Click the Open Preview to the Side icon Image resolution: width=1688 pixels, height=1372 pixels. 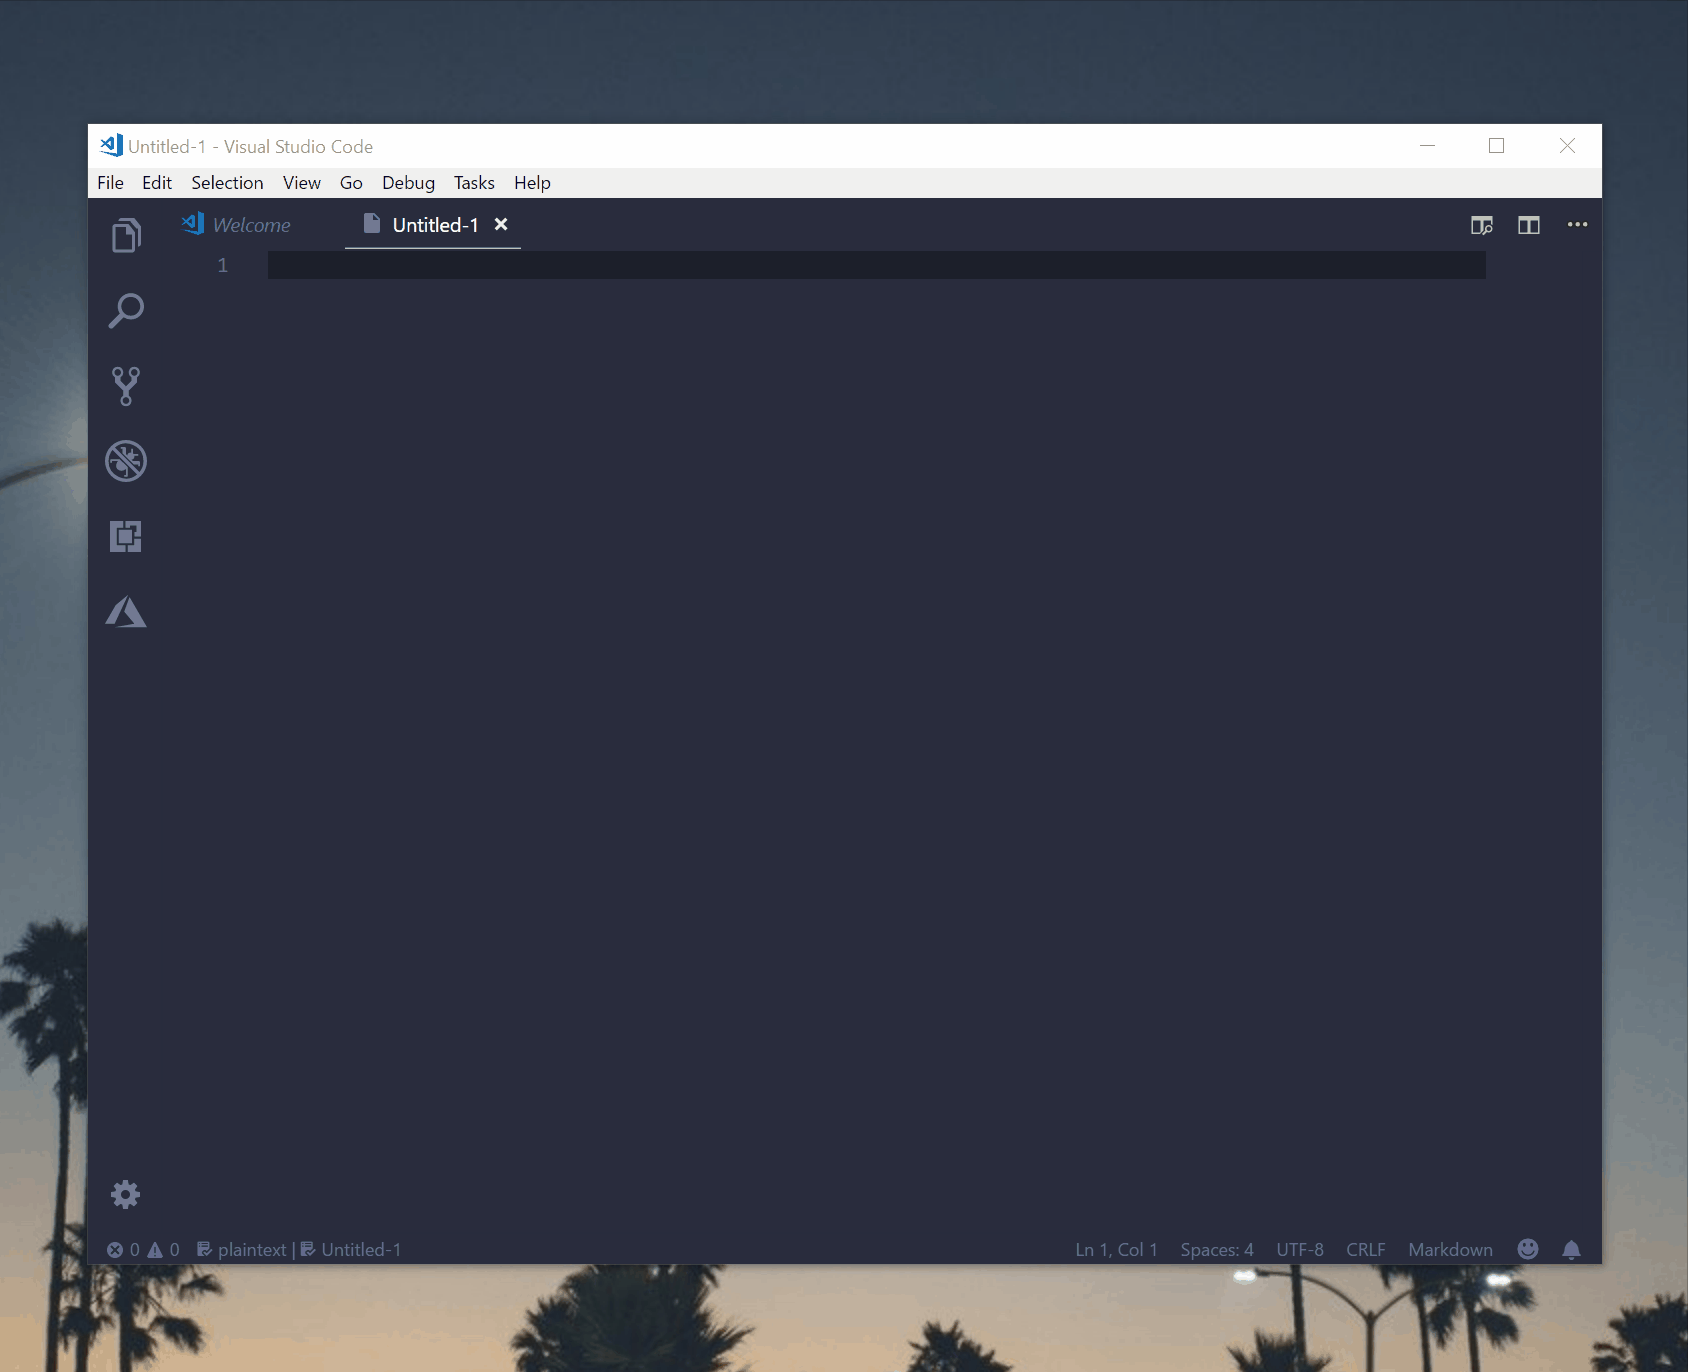pyautogui.click(x=1482, y=225)
